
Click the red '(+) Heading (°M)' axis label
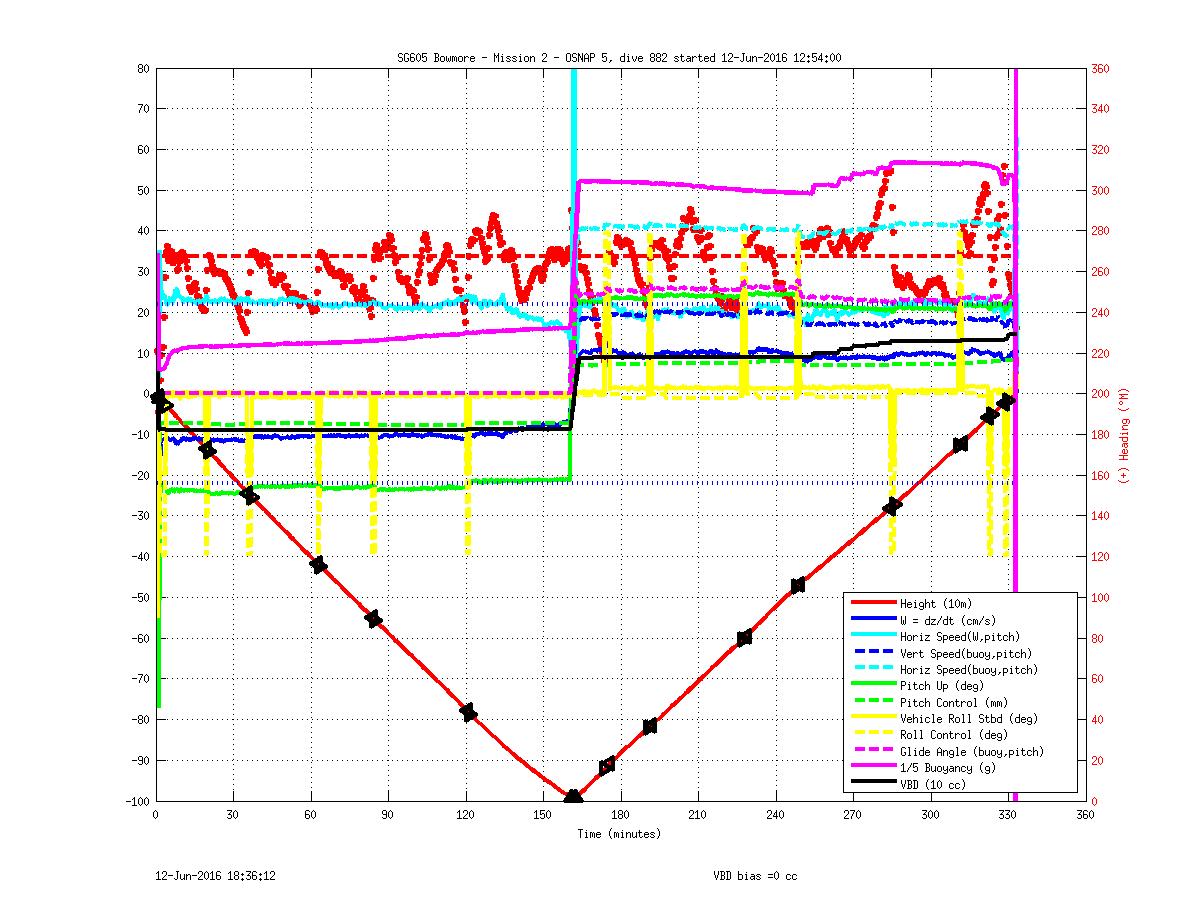1125,435
